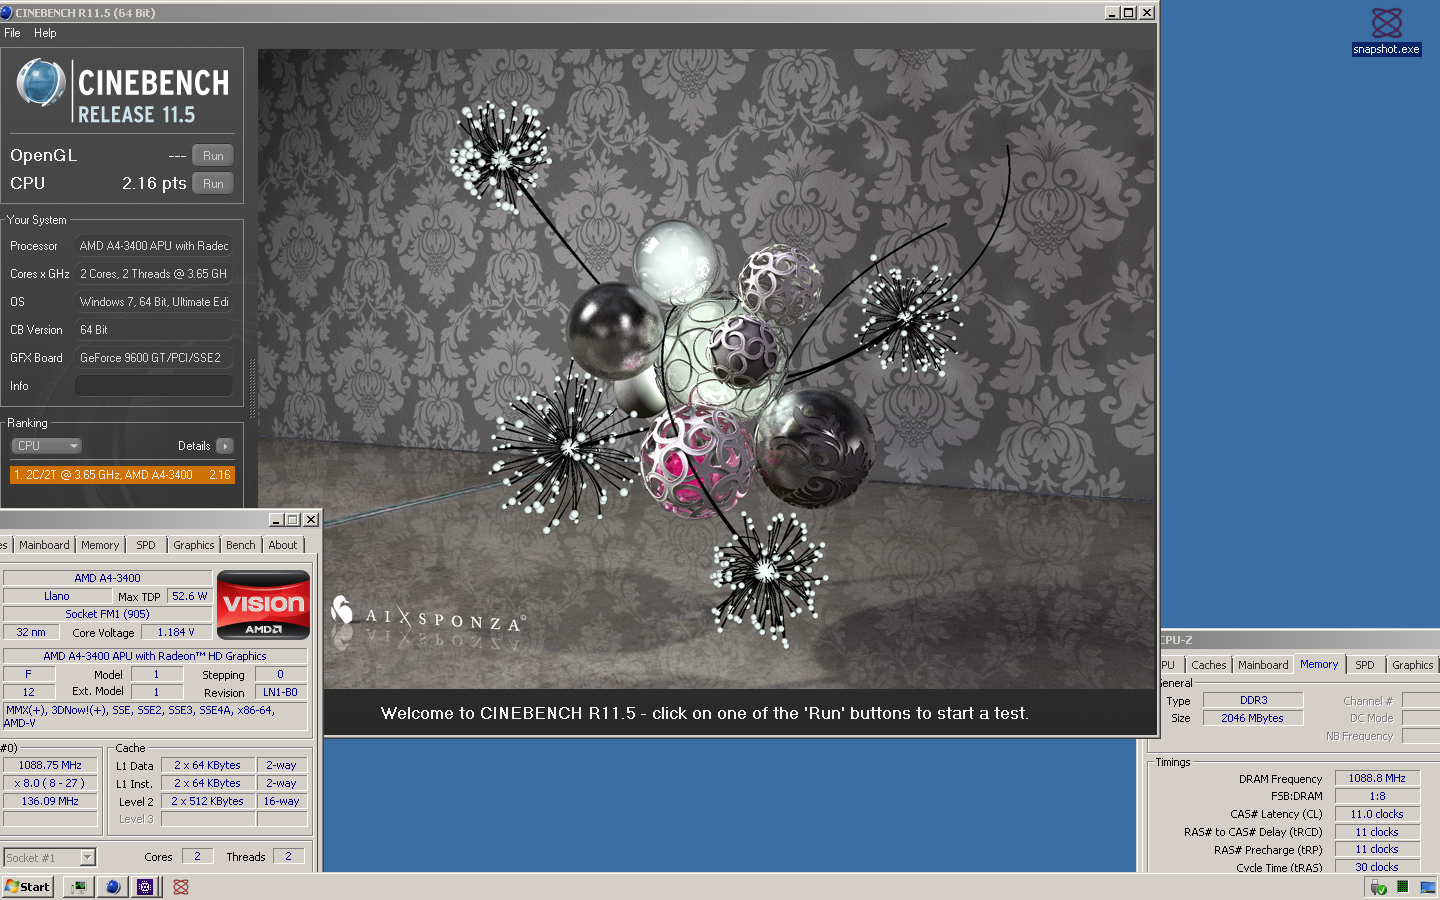Click the Cores x GHz value field

tap(154, 274)
